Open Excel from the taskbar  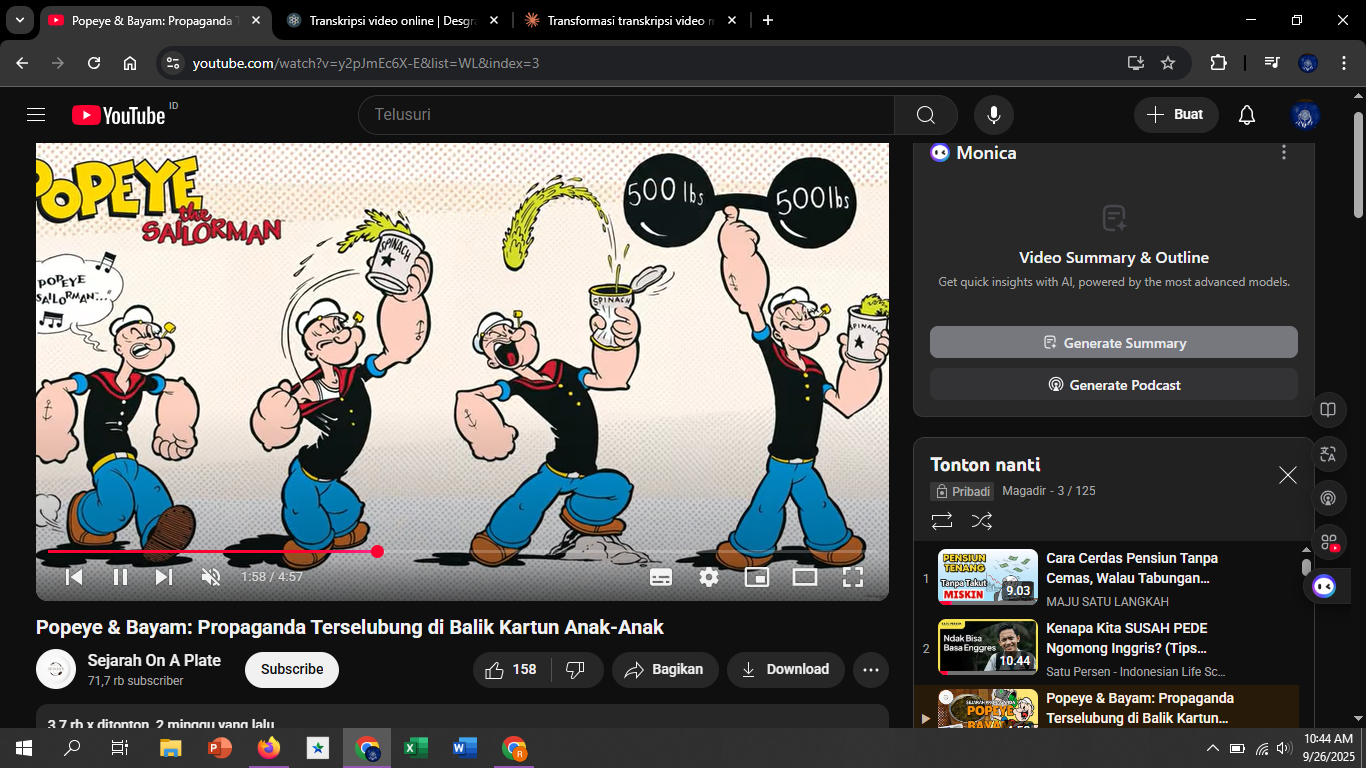coord(415,748)
